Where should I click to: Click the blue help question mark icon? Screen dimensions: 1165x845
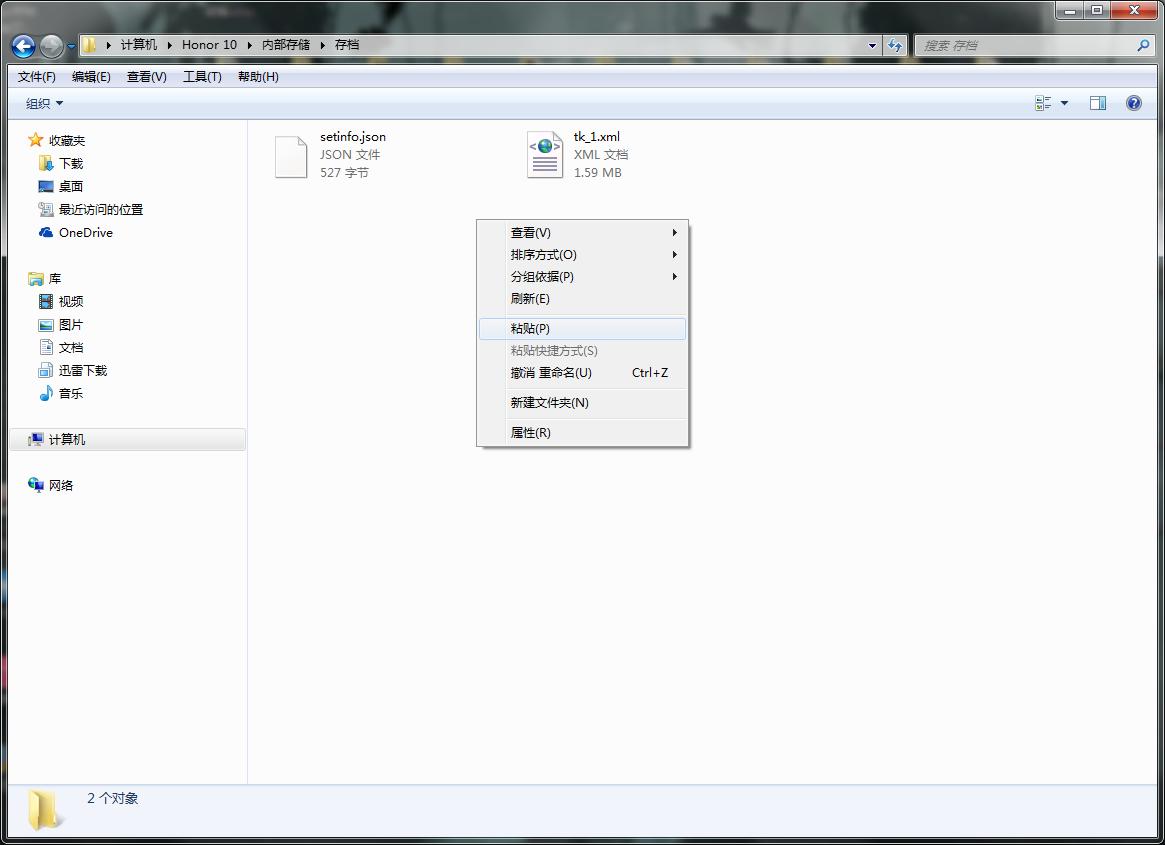(x=1134, y=103)
